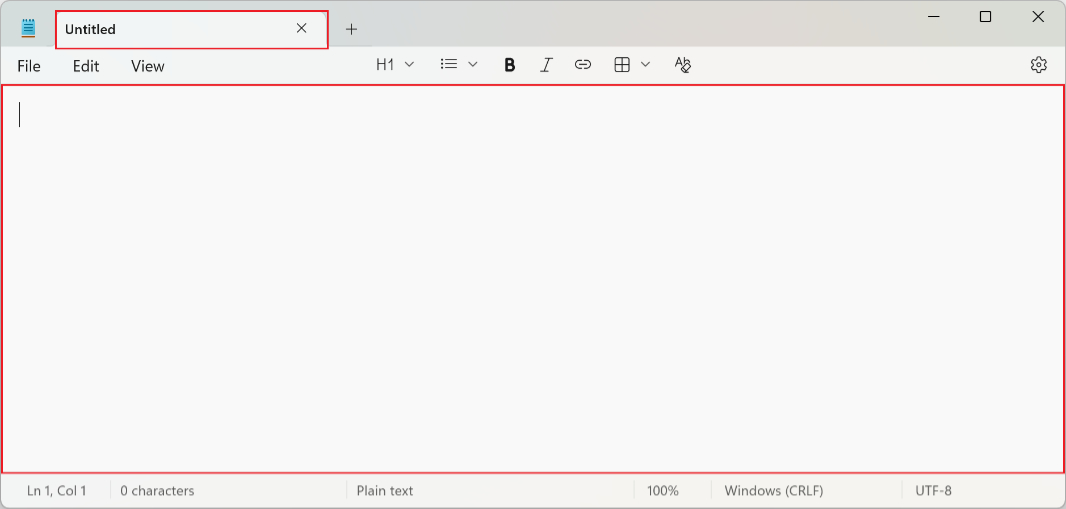Open the Edit menu
Image resolution: width=1066 pixels, height=509 pixels.
tap(86, 66)
